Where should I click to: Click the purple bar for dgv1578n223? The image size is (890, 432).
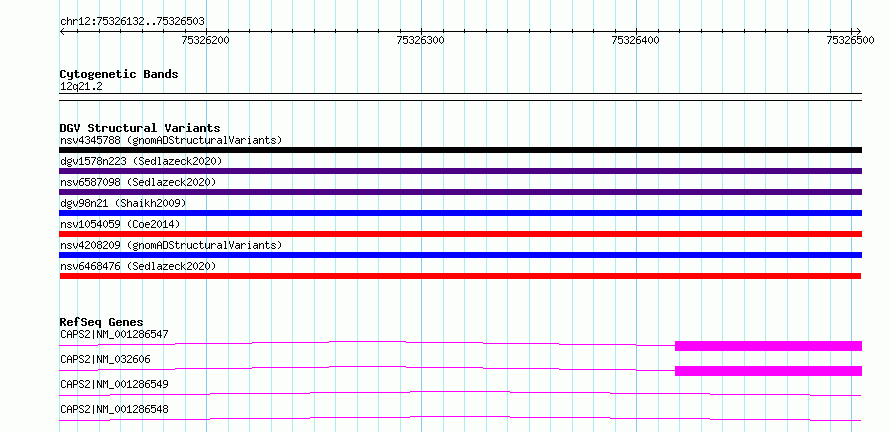460,171
